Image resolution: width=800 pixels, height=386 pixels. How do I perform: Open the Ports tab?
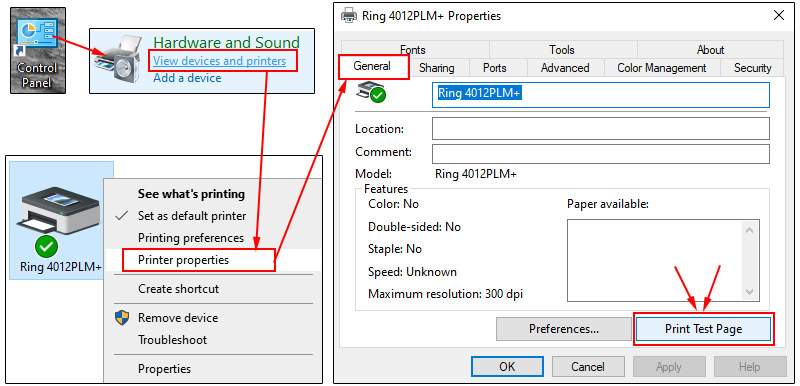(x=494, y=68)
